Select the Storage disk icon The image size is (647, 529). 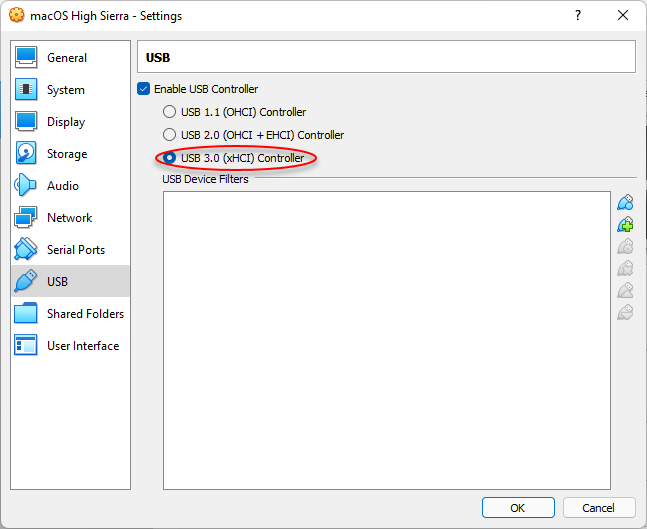[26, 153]
